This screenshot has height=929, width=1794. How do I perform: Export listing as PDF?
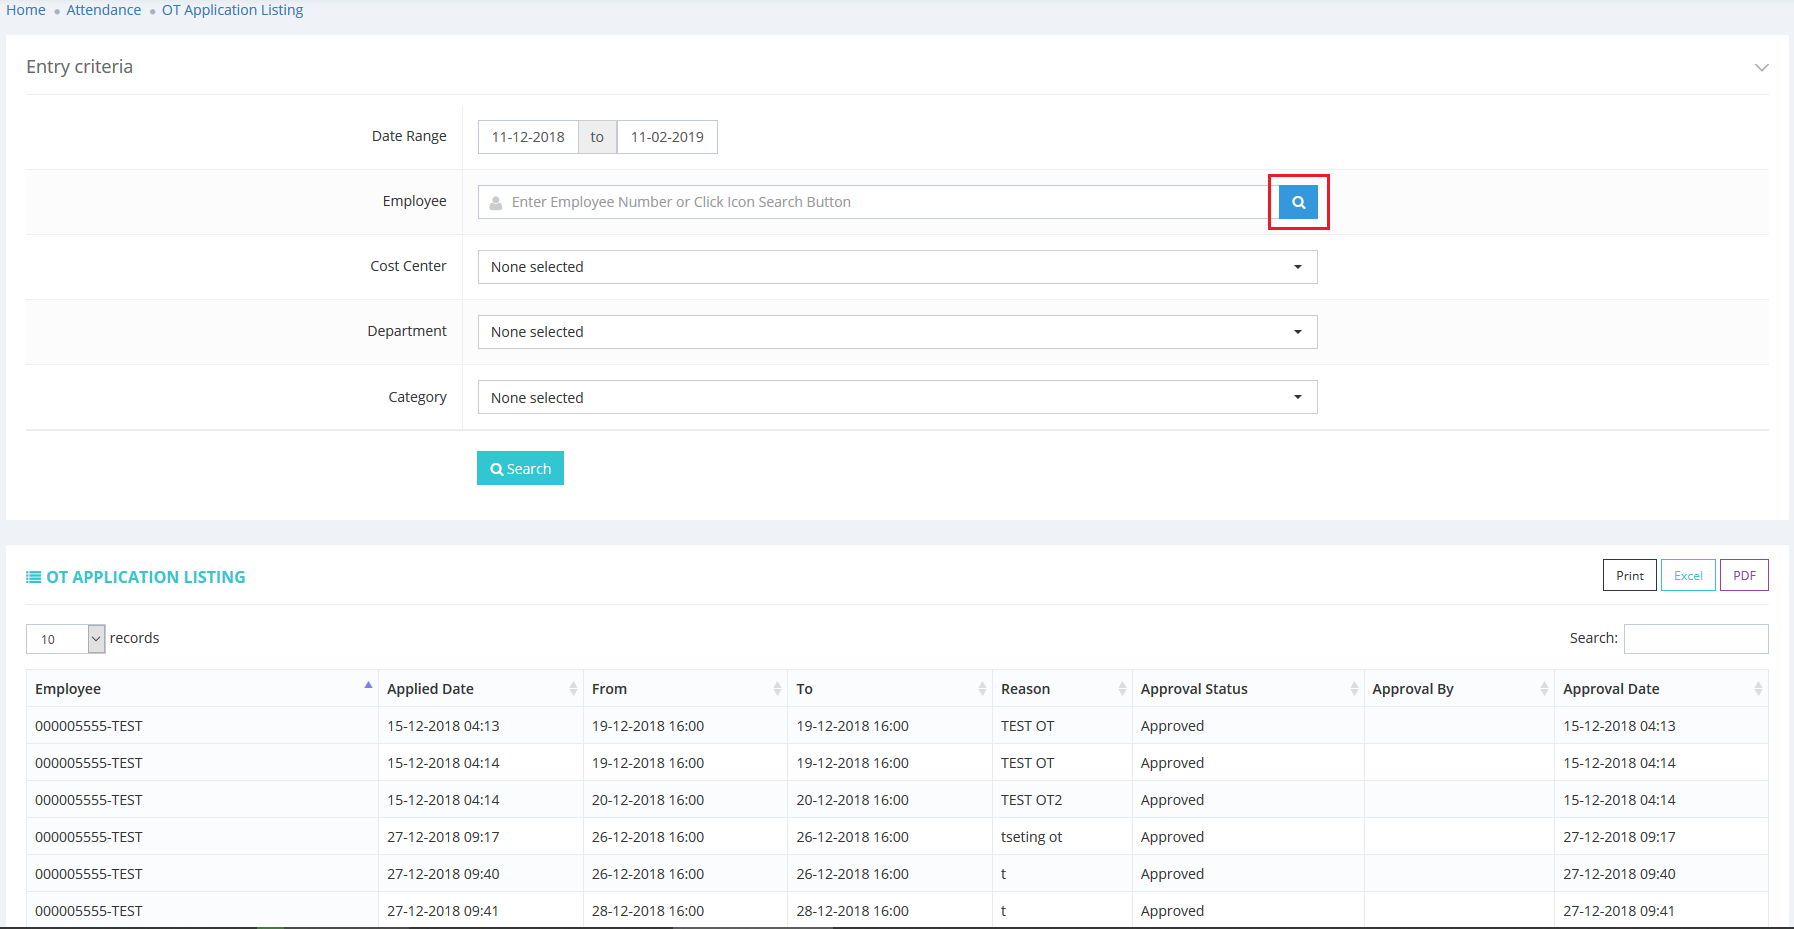(1744, 576)
